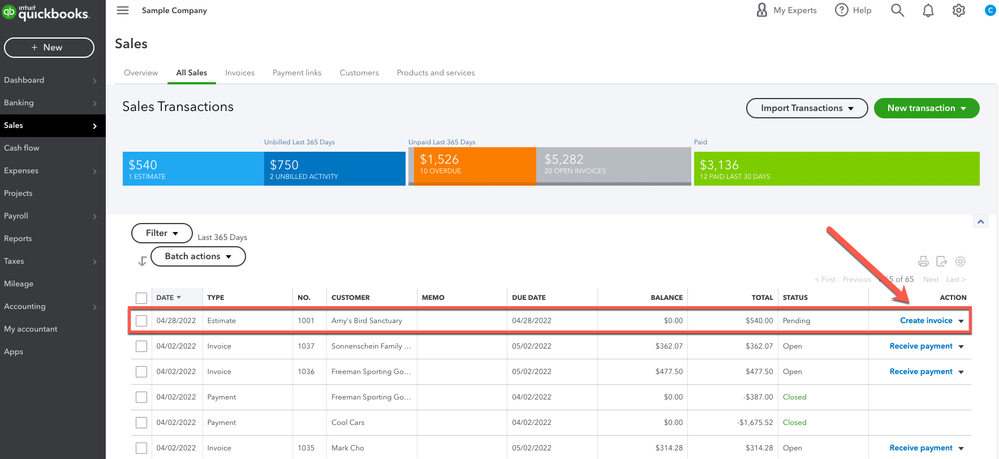This screenshot has width=999, height=459.
Task: Expand action arrow for invoice 1035
Action: 961,449
